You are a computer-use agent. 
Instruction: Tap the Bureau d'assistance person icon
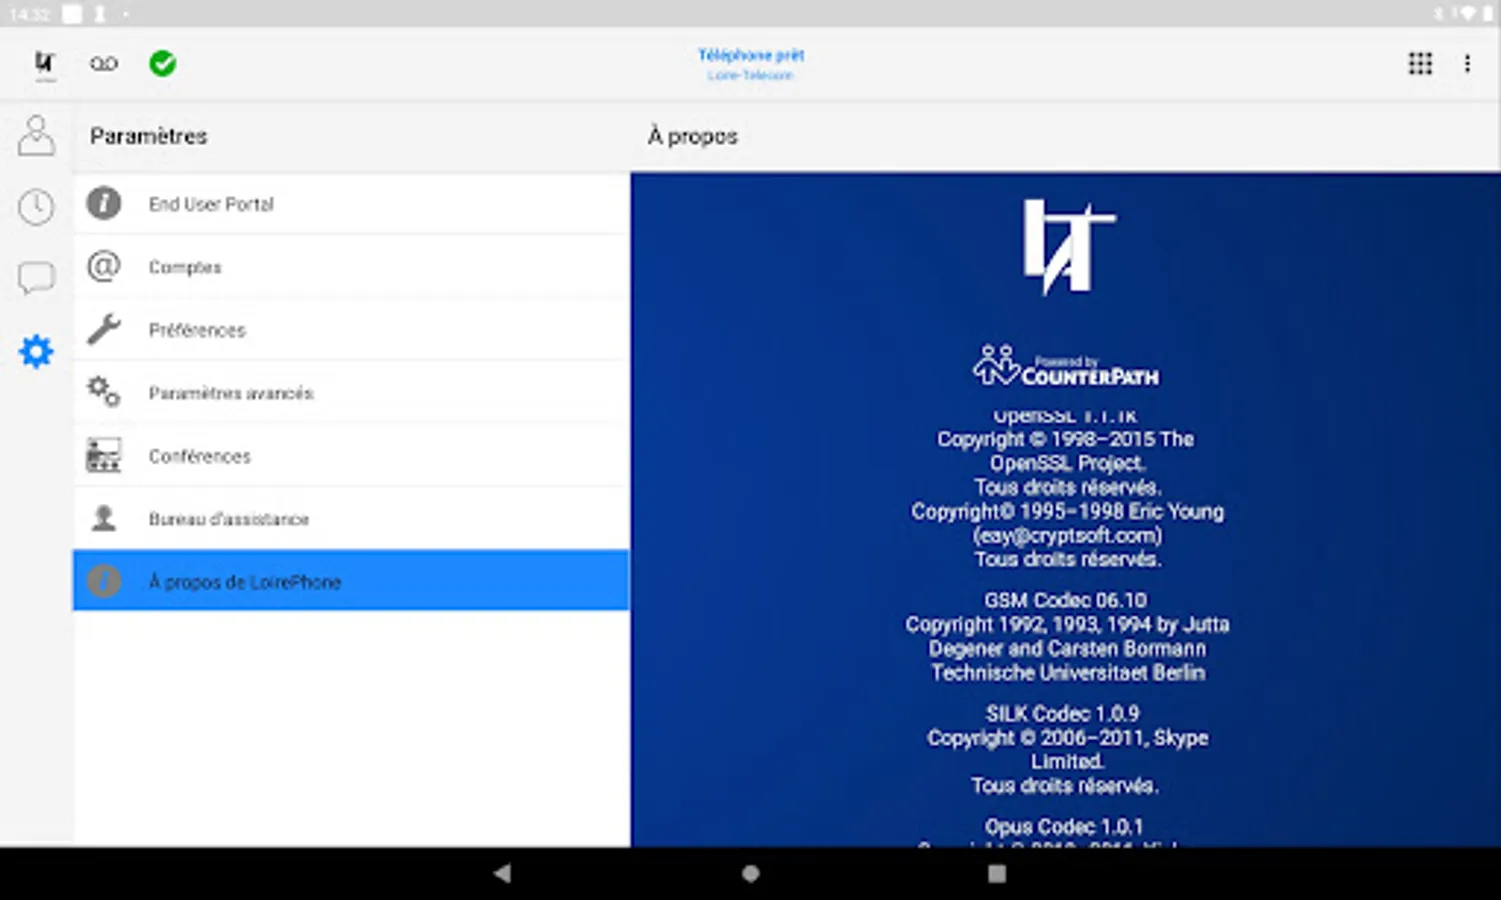pos(104,518)
